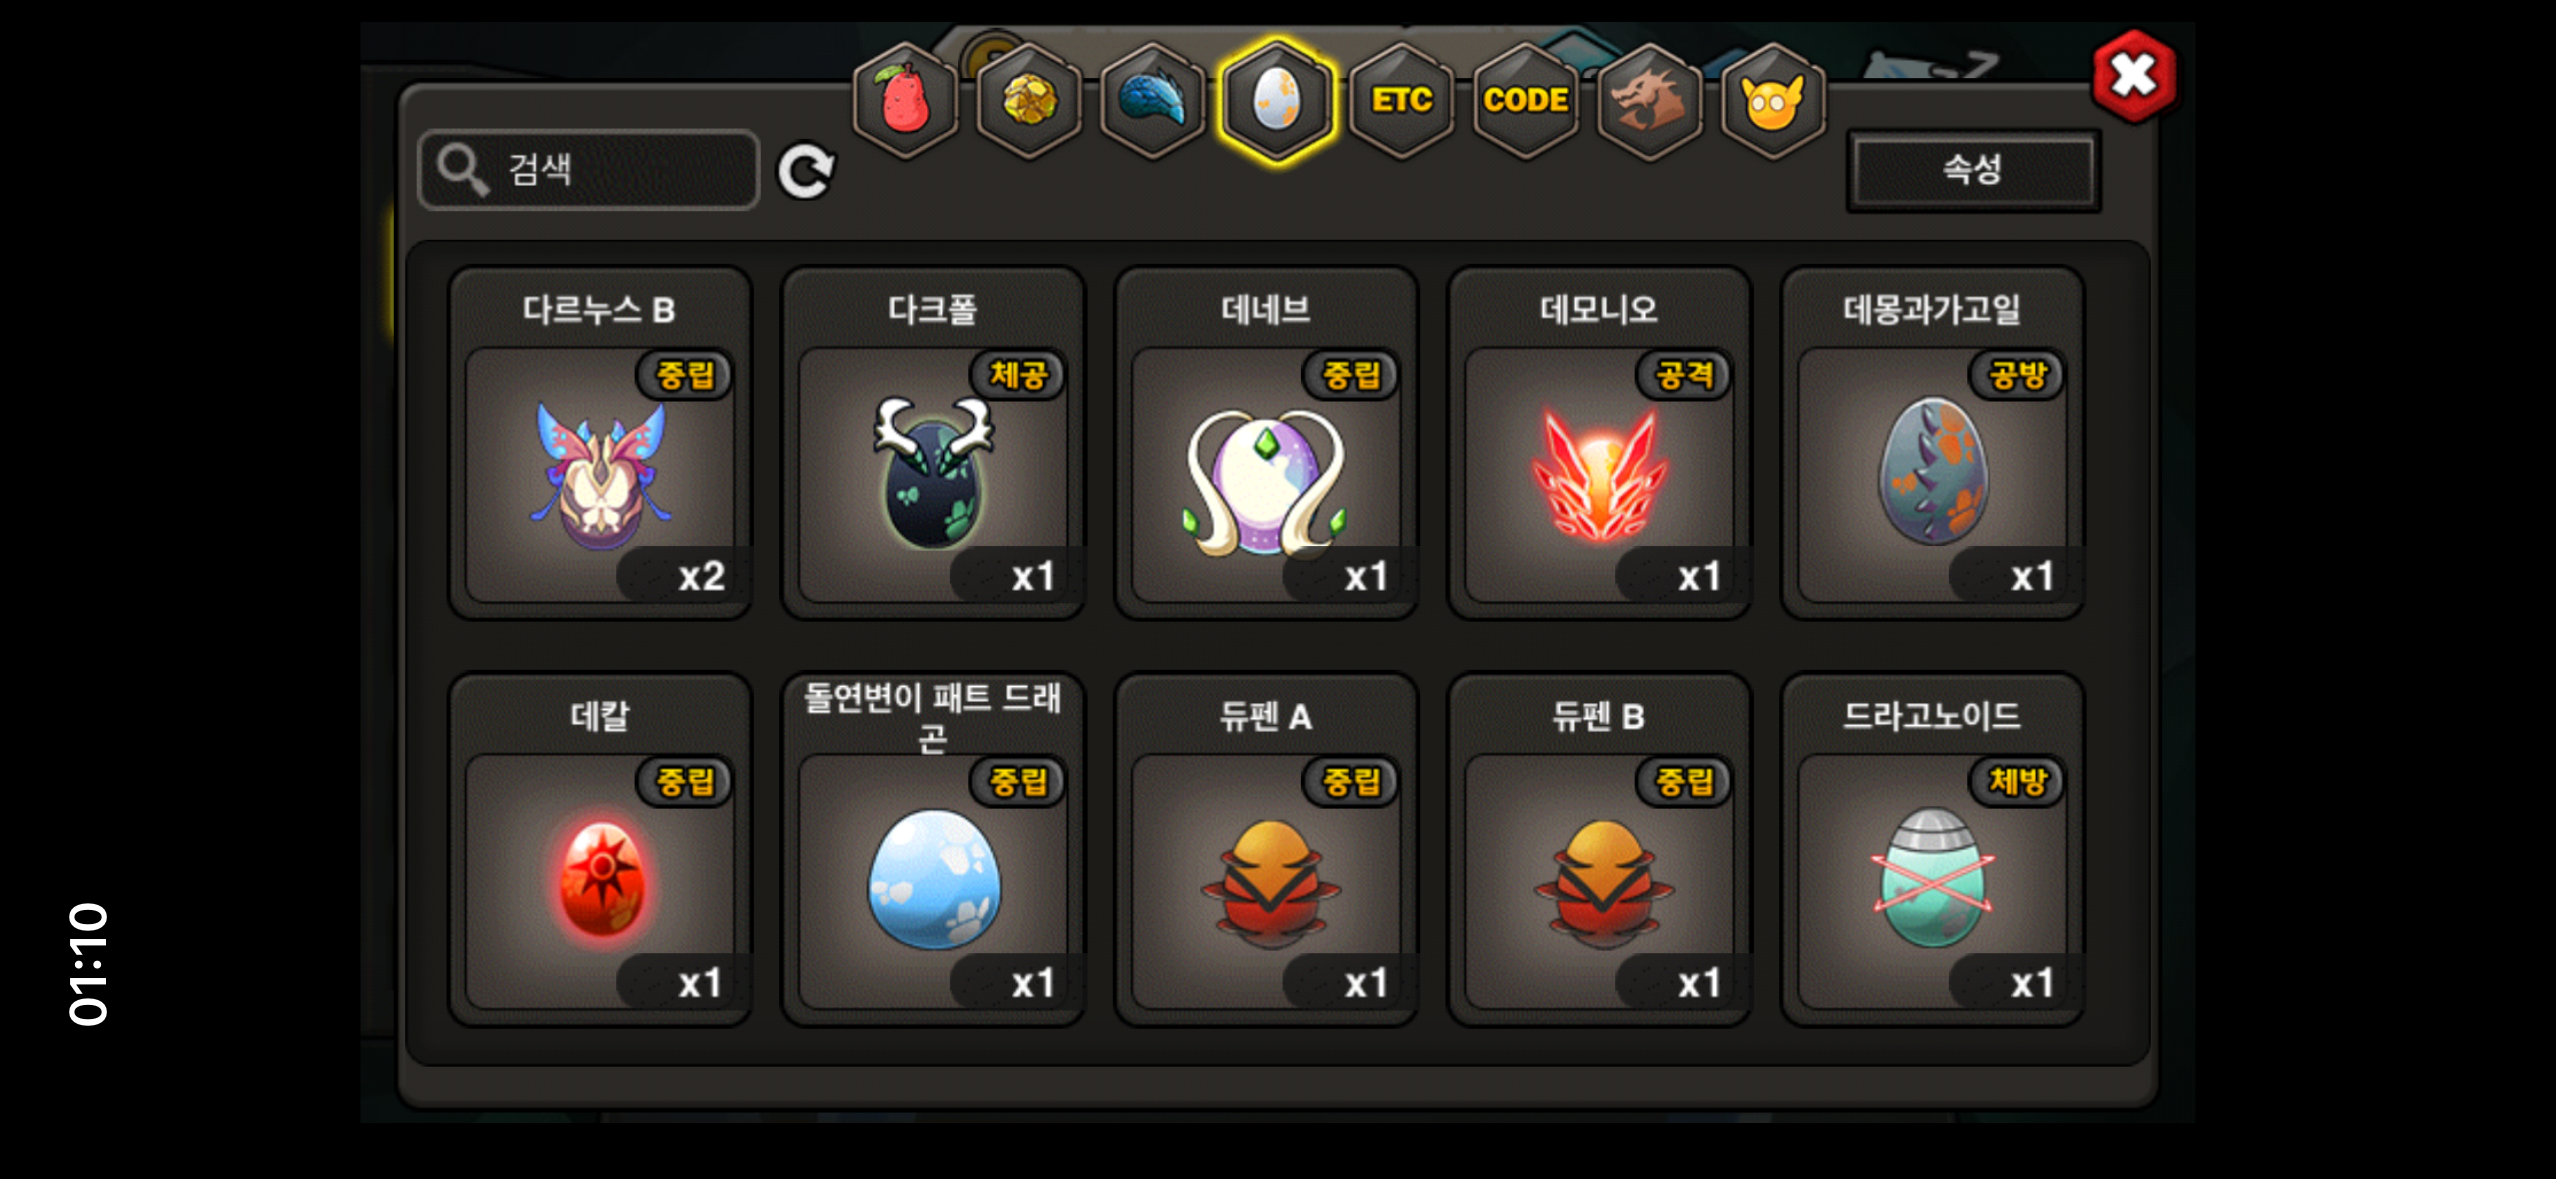Select the 드라고노이드 teal egg item
This screenshot has height=1179, width=2556.
1932,849
